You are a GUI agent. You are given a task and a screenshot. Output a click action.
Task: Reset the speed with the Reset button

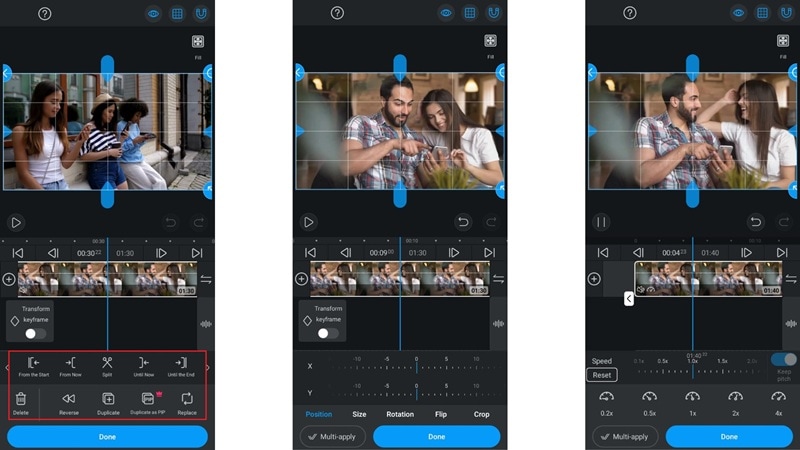click(602, 375)
